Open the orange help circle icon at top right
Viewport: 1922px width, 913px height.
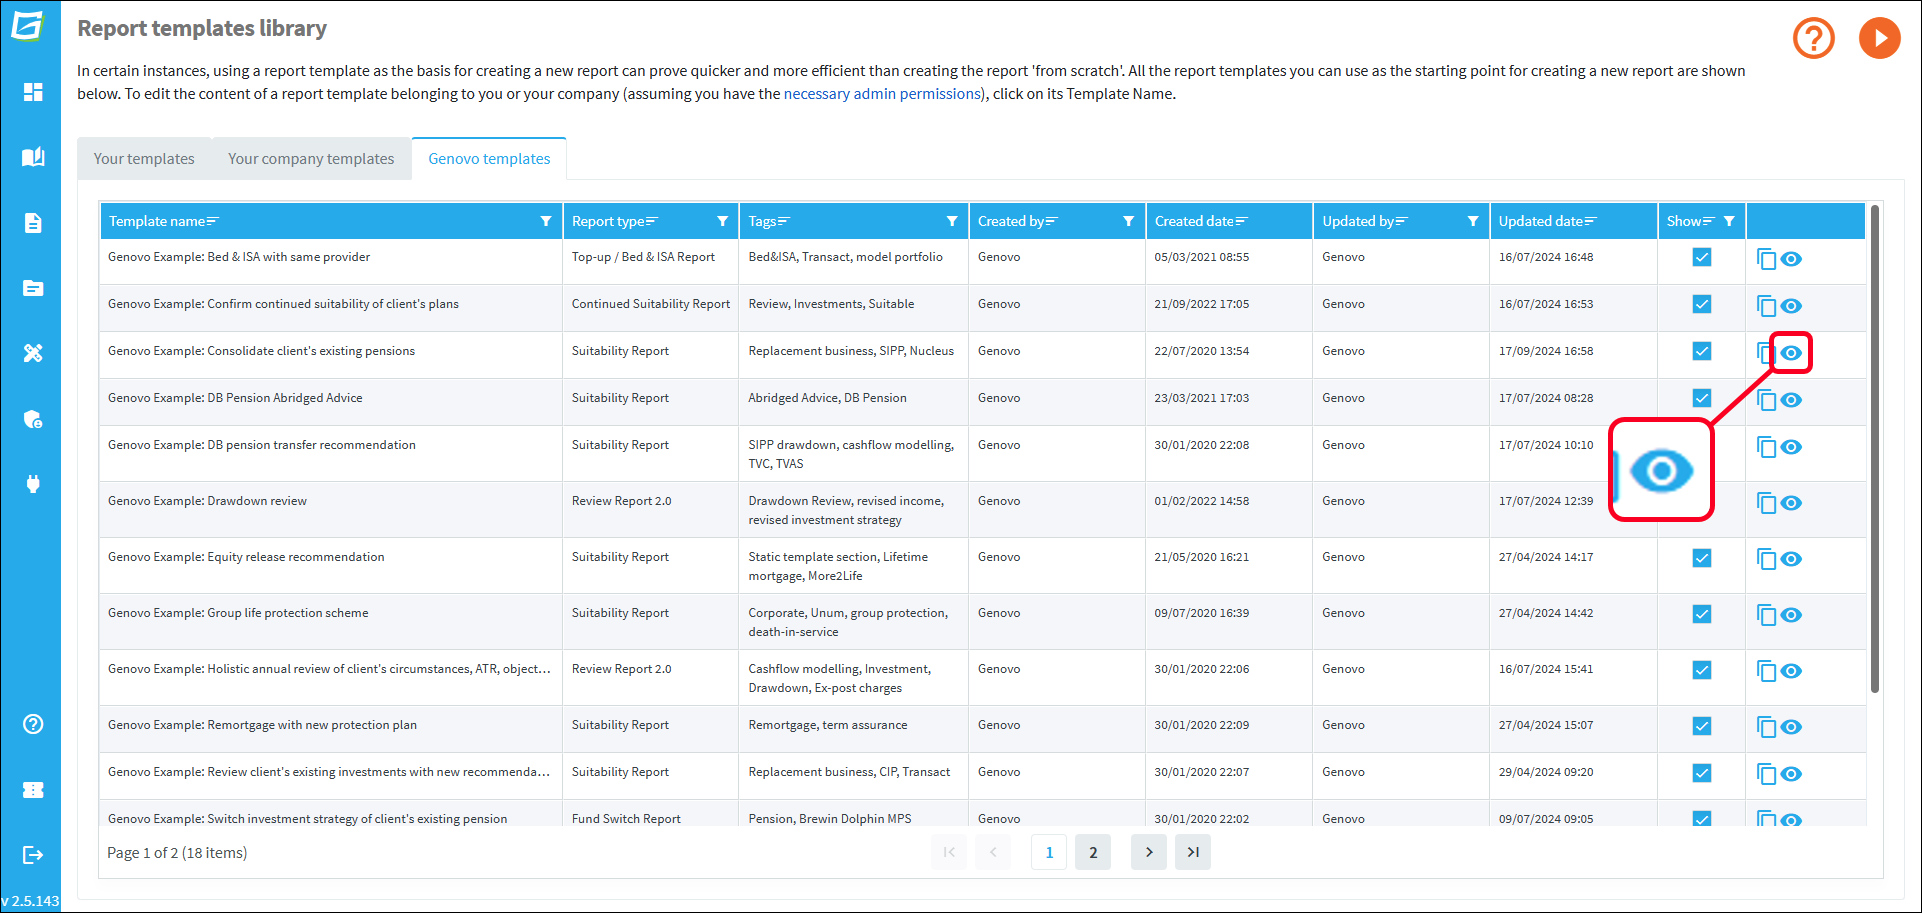tap(1813, 39)
